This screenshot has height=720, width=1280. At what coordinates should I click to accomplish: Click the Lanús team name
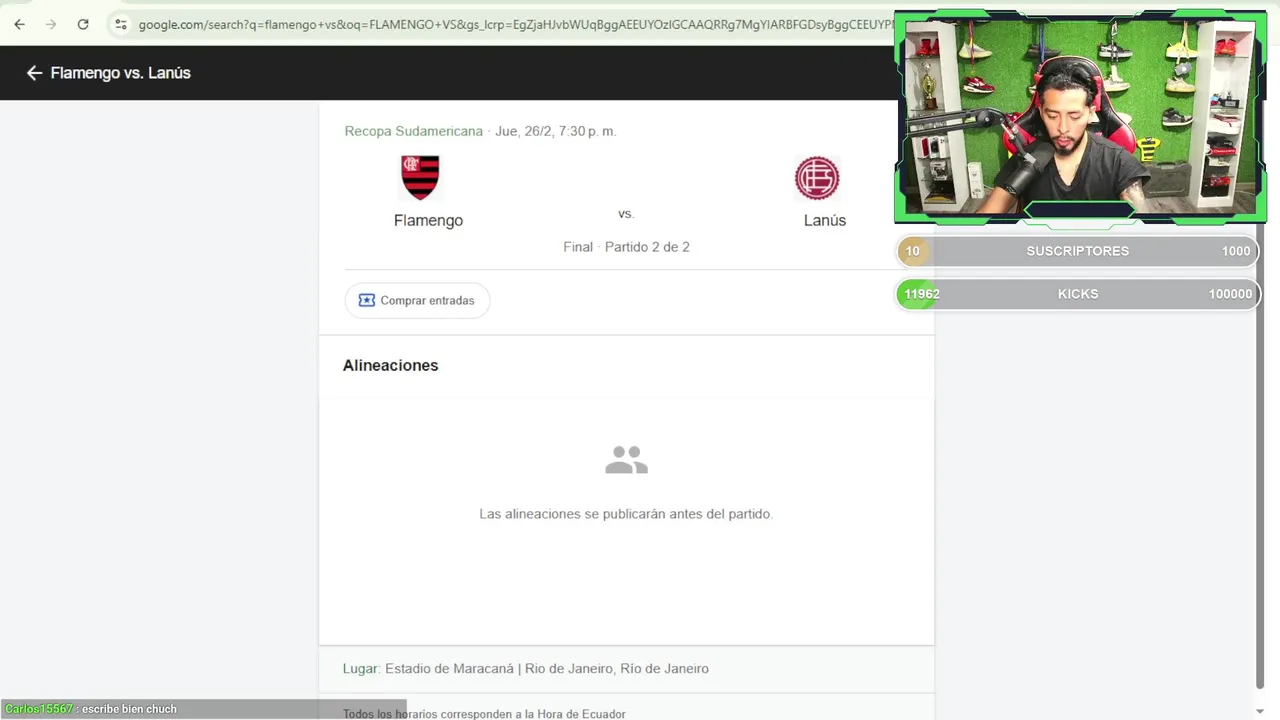pos(825,220)
